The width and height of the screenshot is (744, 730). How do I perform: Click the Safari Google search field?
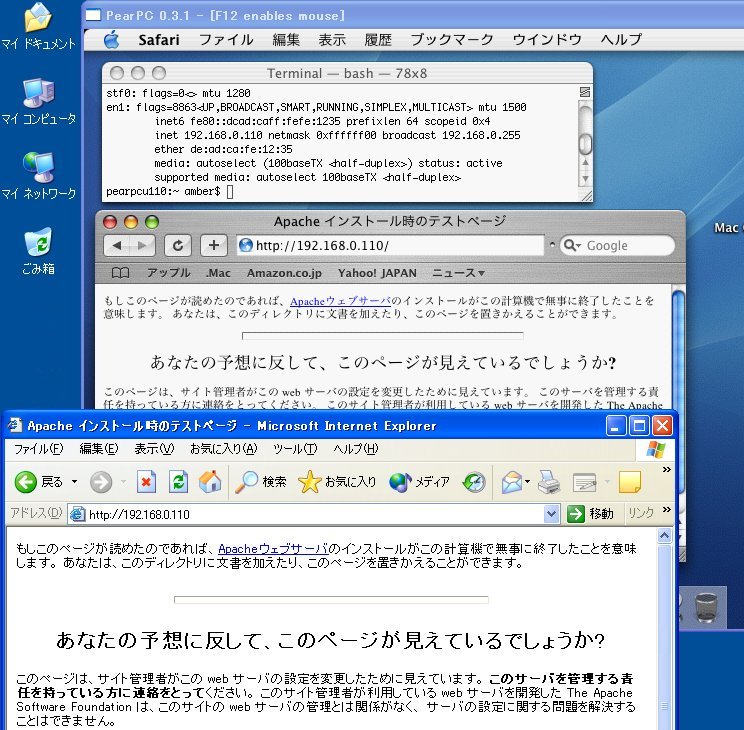(x=617, y=245)
